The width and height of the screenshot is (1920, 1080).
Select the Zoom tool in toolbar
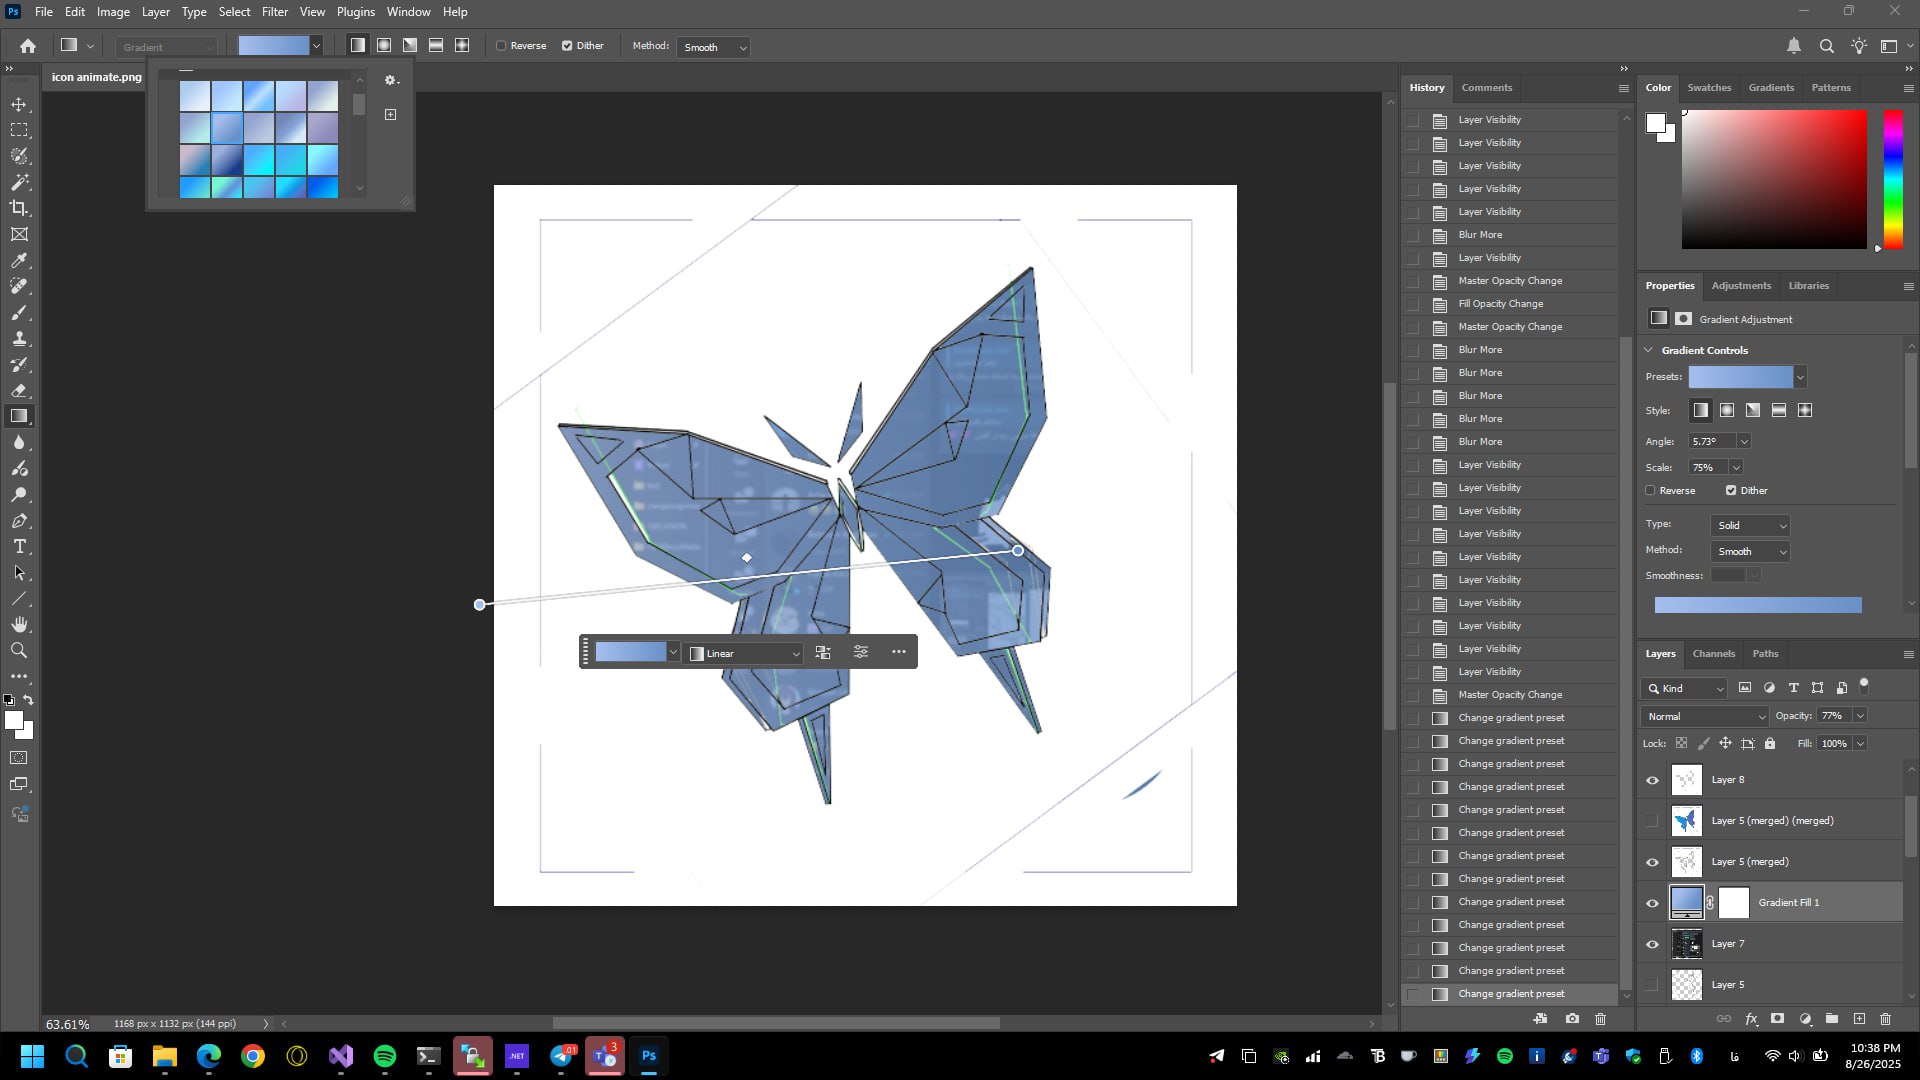19,650
